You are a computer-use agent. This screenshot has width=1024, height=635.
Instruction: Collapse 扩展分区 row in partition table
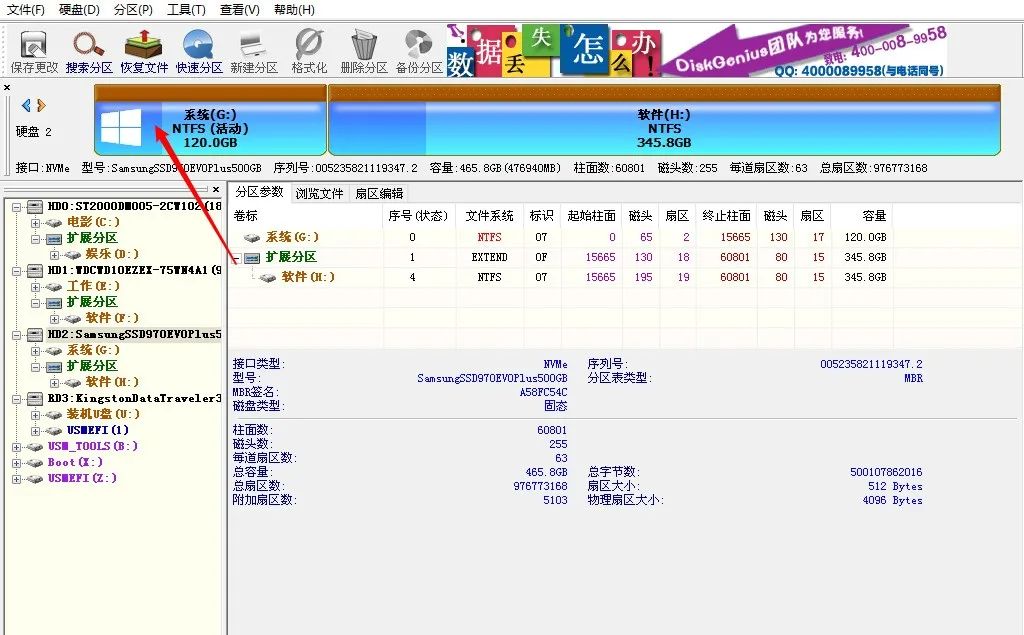click(x=237, y=258)
